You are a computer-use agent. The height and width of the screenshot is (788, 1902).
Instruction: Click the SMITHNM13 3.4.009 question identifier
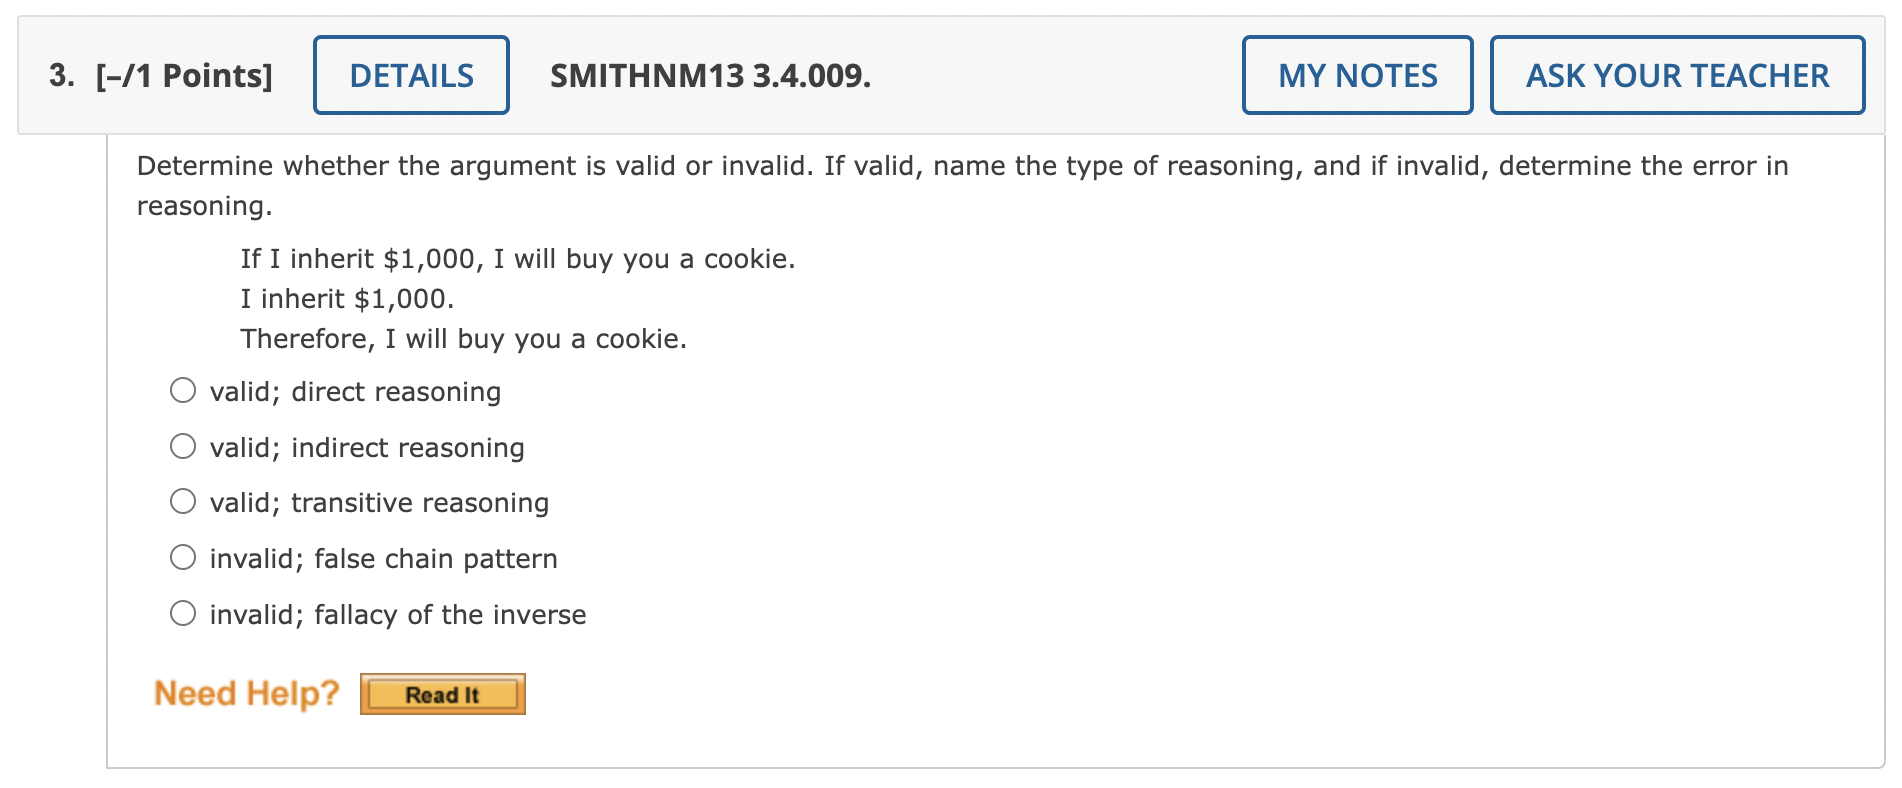709,75
